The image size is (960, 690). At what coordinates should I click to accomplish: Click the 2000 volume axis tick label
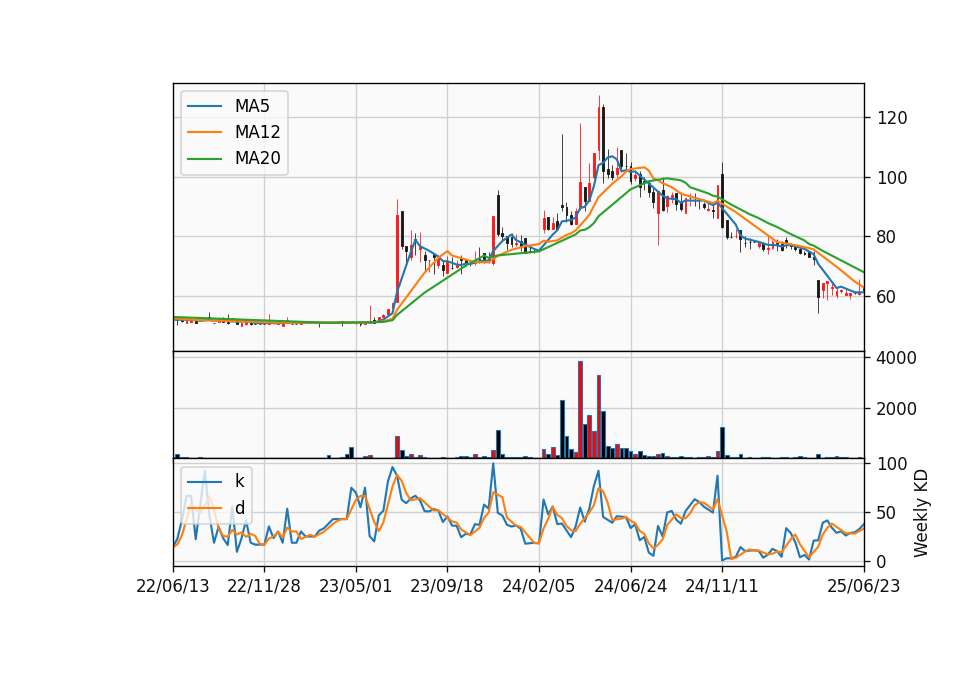(897, 409)
